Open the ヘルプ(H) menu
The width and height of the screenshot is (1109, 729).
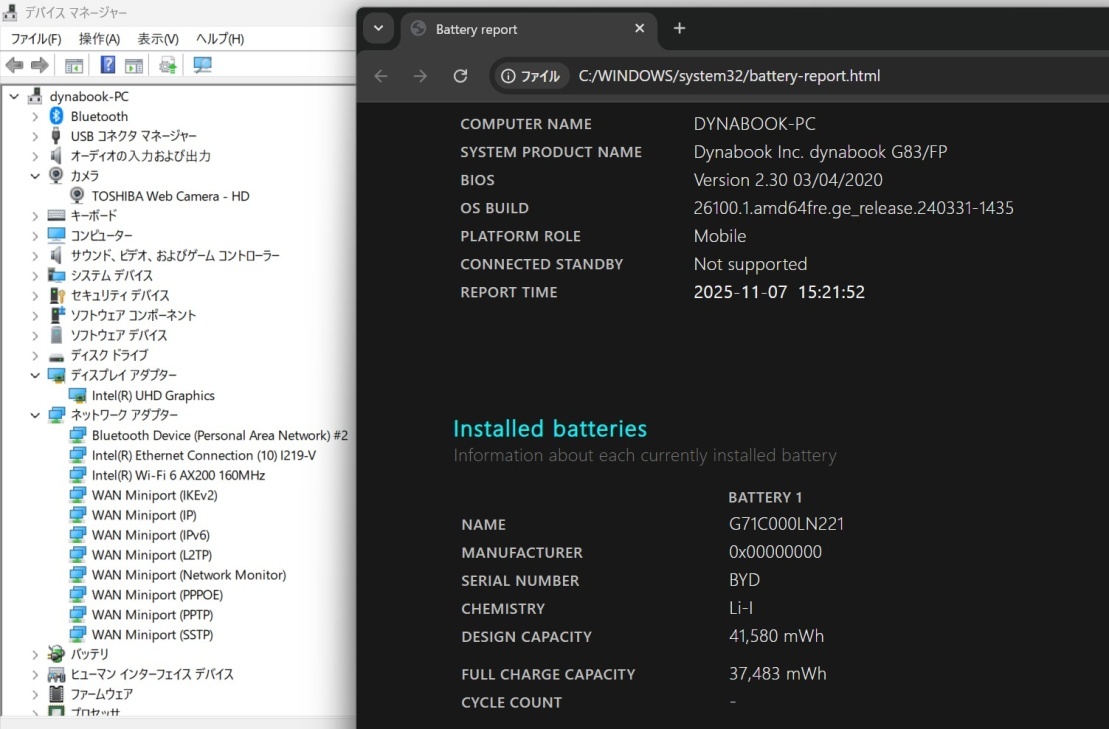[219, 39]
